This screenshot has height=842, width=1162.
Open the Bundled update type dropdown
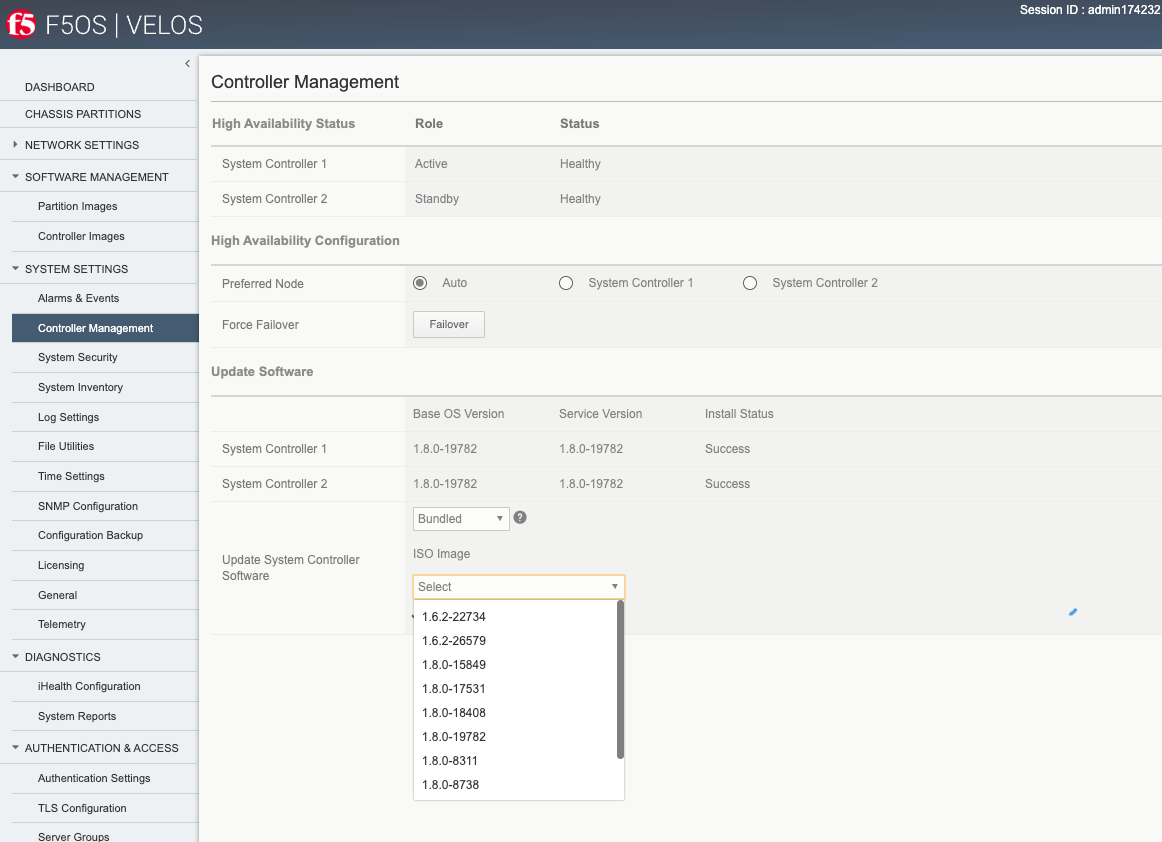point(461,519)
